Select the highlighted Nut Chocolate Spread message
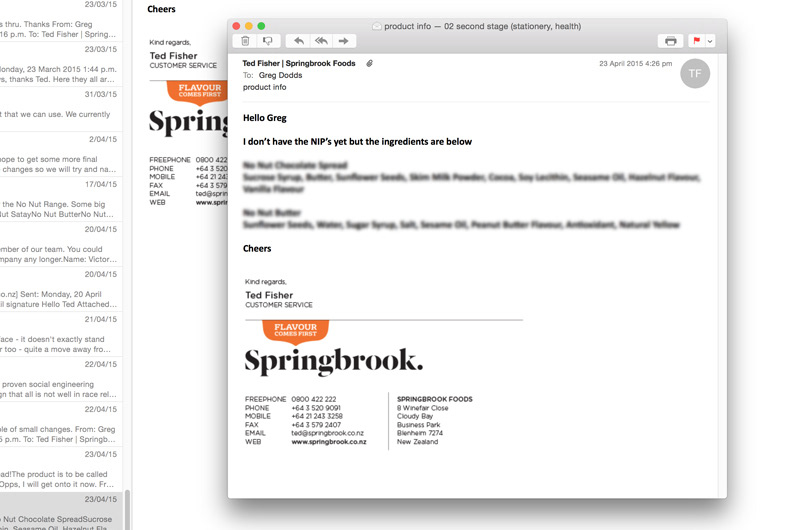Image resolution: width=800 pixels, height=530 pixels. click(61, 512)
